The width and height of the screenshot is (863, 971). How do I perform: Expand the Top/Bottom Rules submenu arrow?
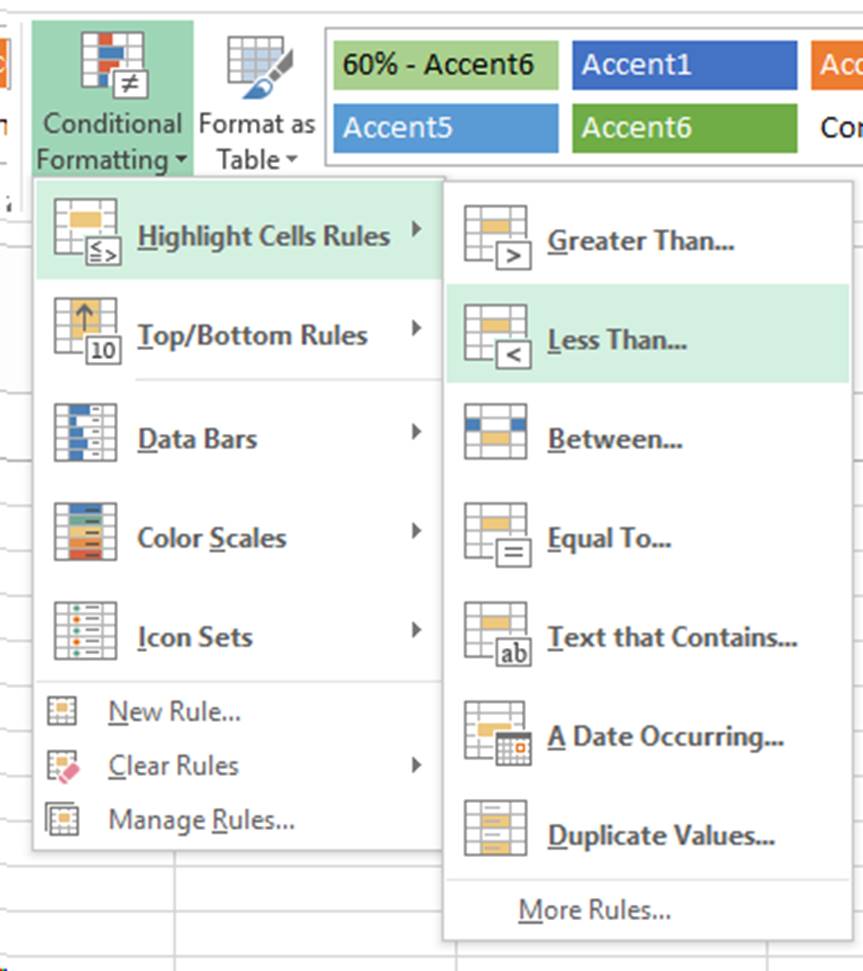(417, 328)
